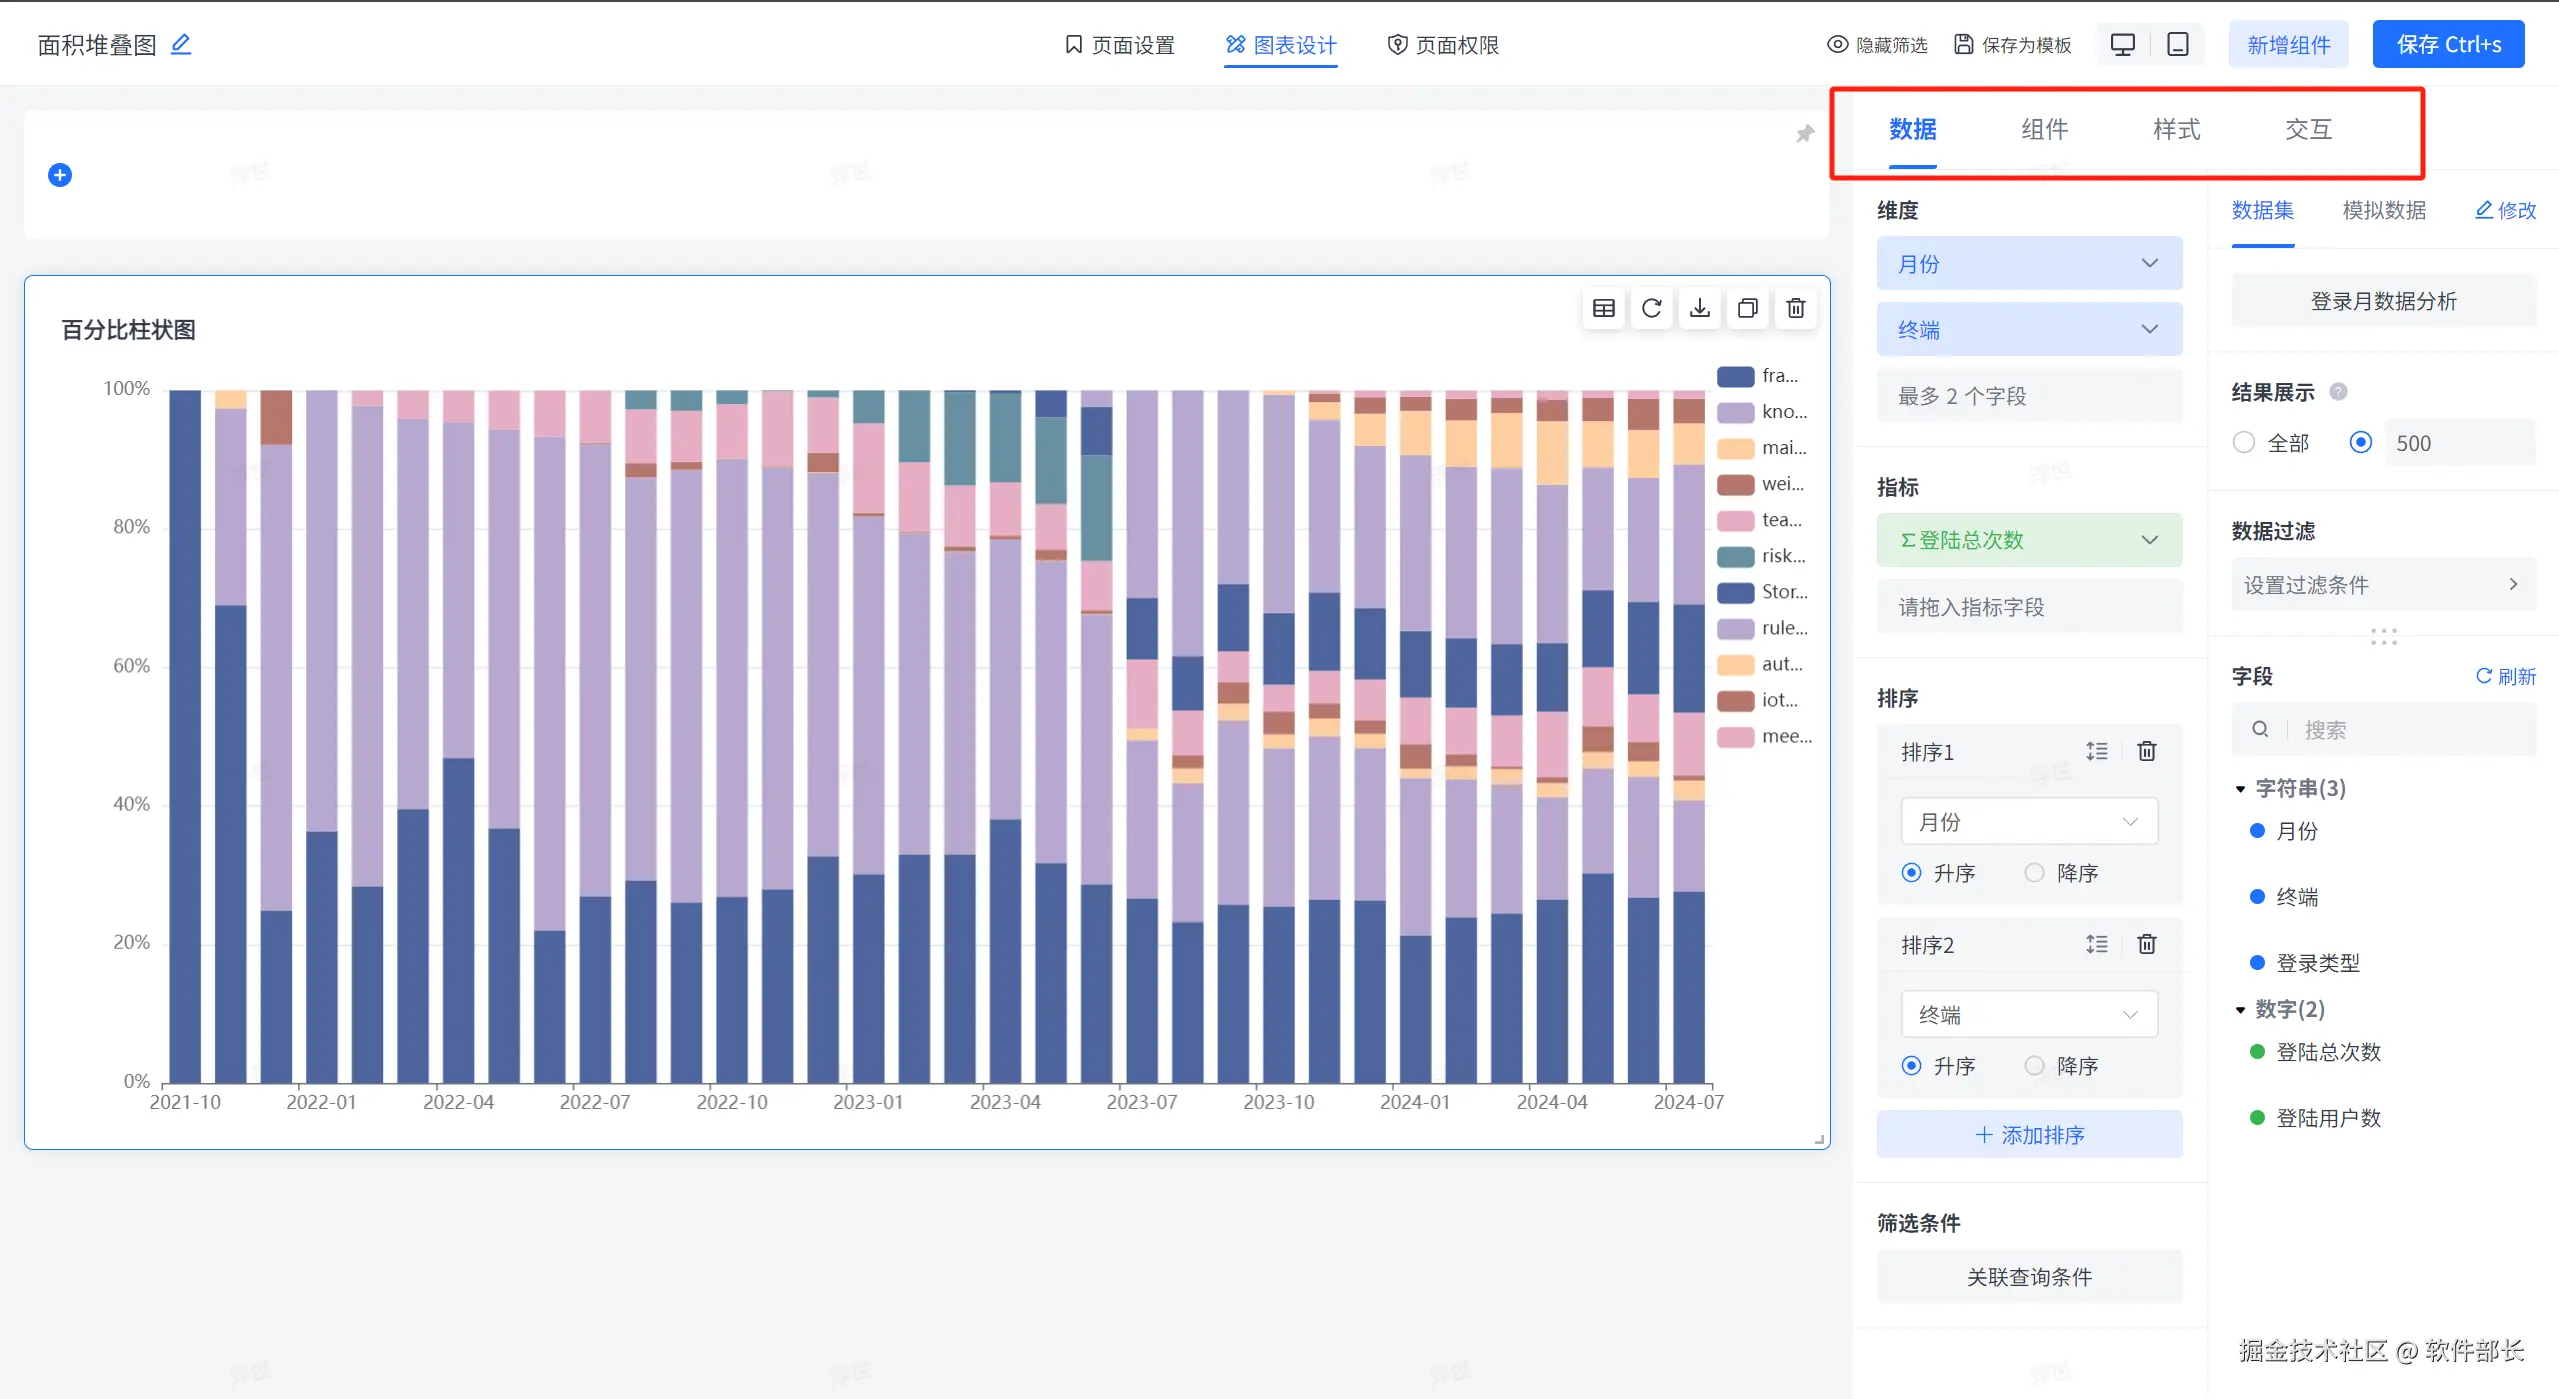
Task: Choose 降序 for 排序2
Action: pos(2034,1065)
